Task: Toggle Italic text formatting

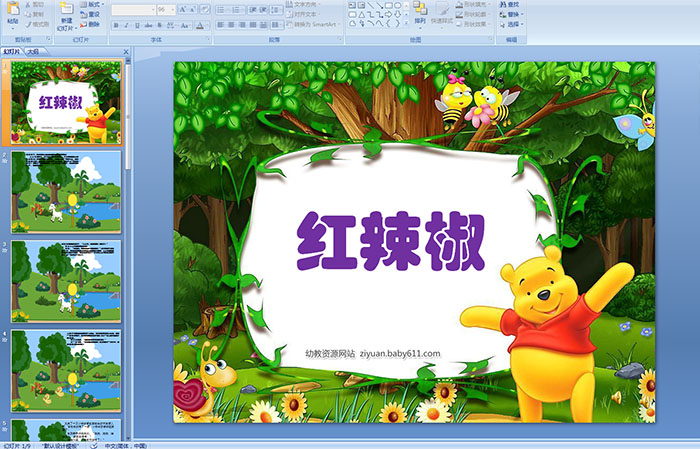Action: tap(124, 25)
